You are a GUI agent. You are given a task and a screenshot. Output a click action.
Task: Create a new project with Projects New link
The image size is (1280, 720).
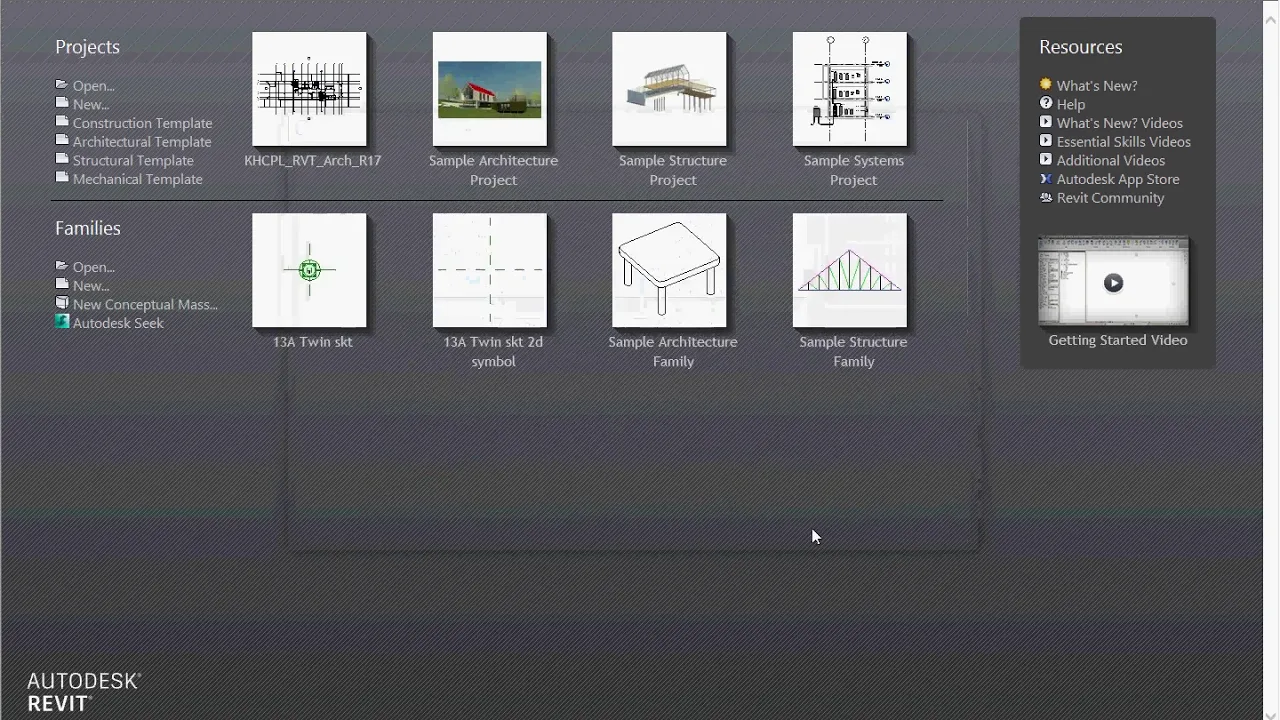click(91, 104)
